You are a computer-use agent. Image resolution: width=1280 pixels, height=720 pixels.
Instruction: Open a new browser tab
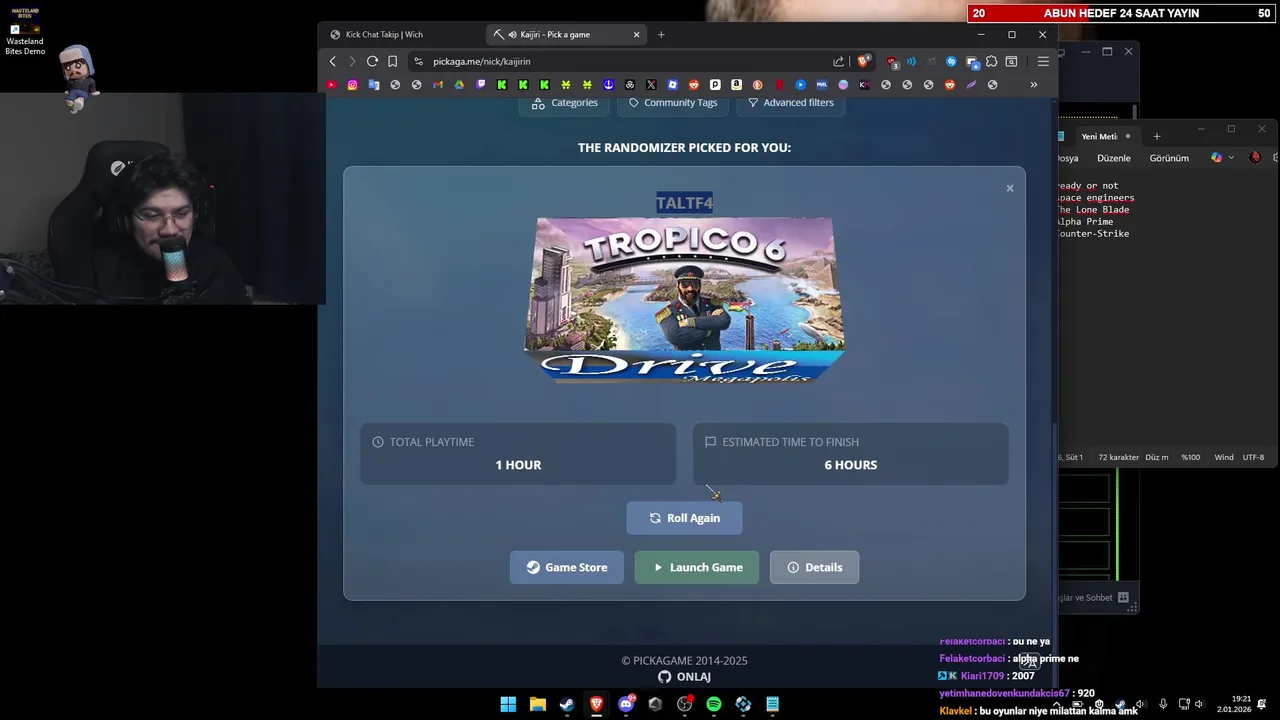pos(661,34)
